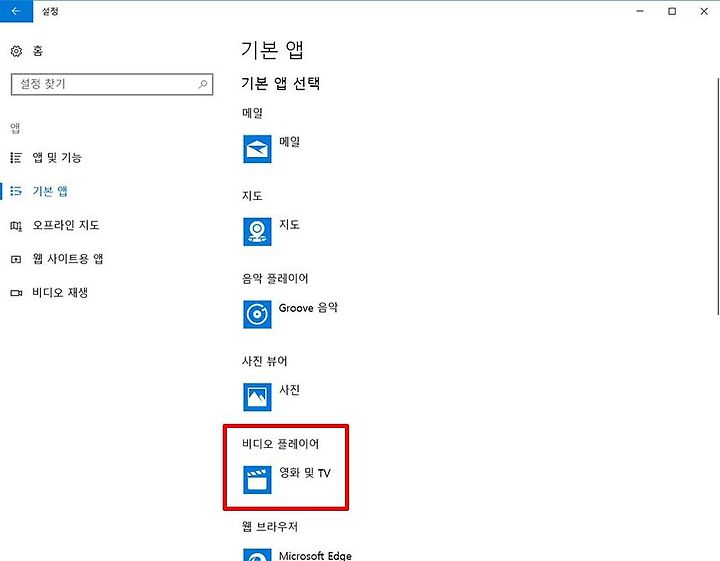
Task: Change default music player Groove 음악
Action: [x=308, y=308]
